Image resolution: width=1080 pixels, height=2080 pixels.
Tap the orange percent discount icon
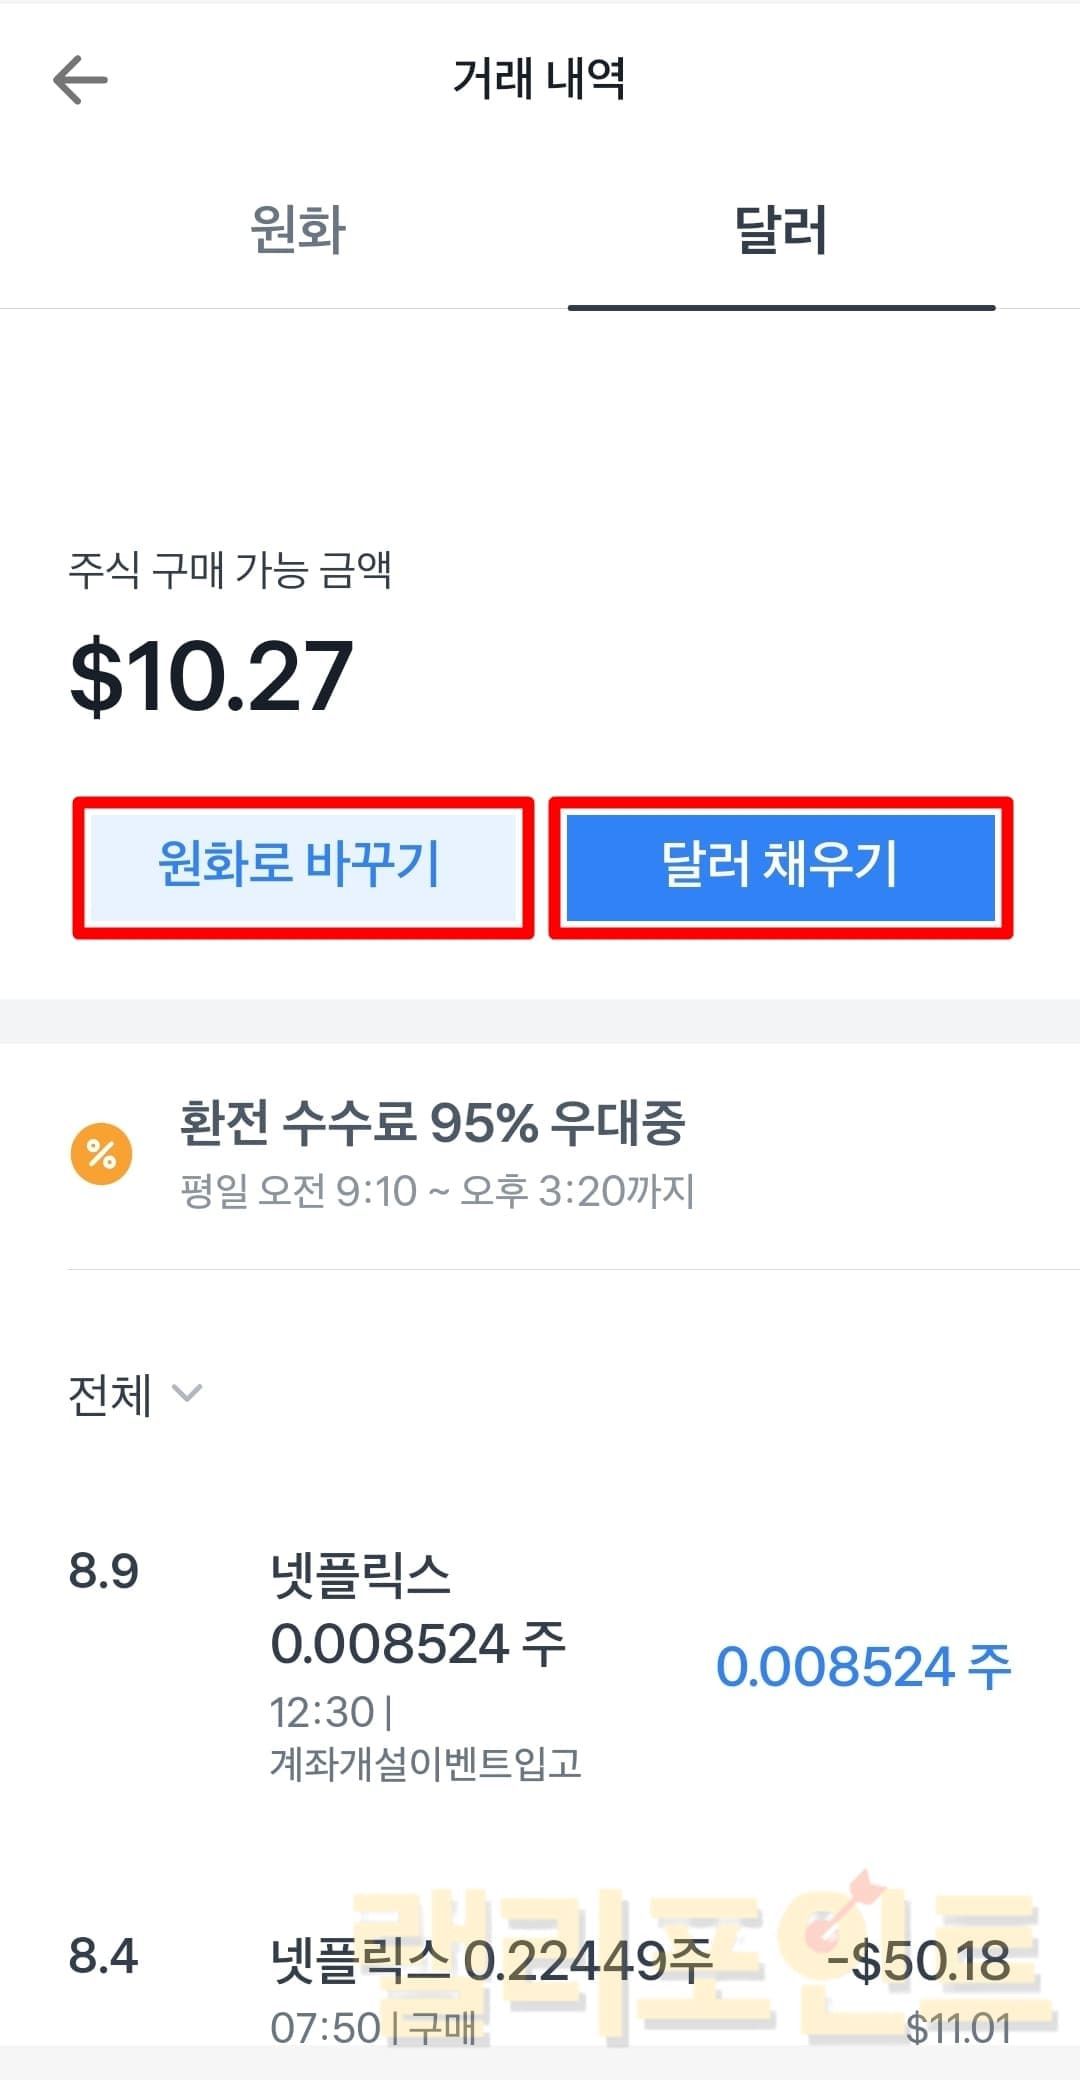(x=101, y=1154)
